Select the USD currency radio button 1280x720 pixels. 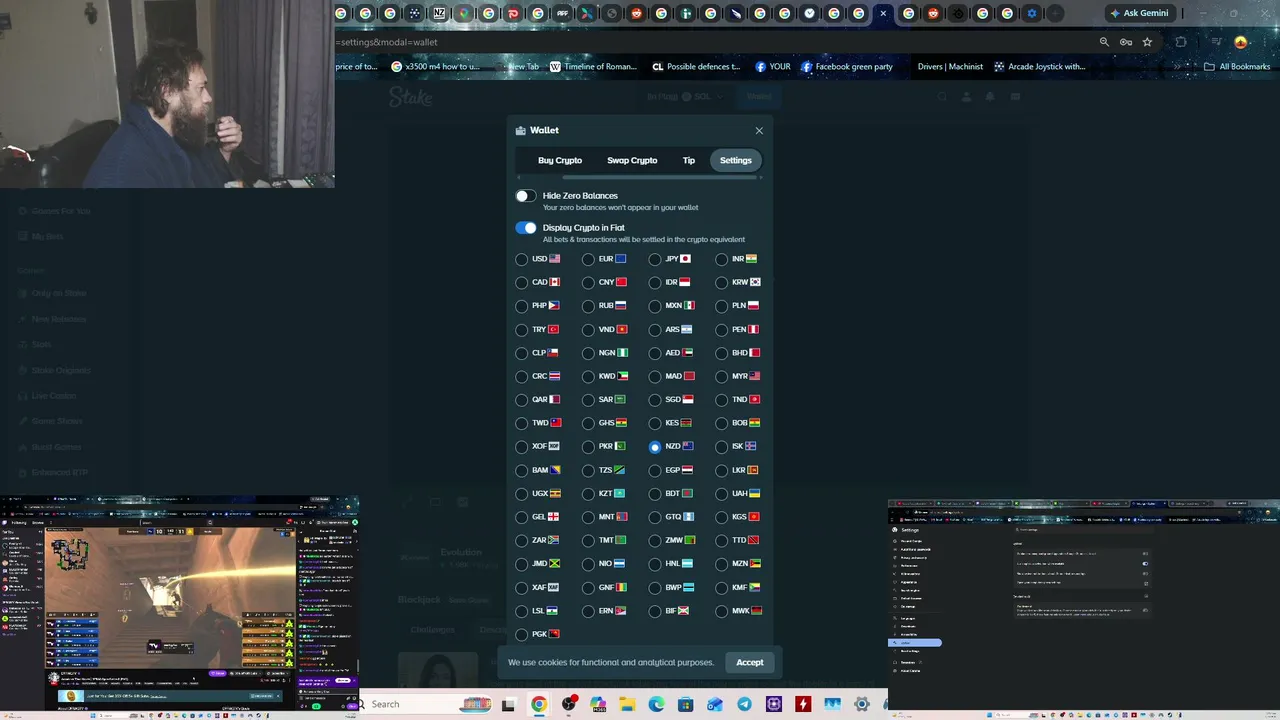522,259
